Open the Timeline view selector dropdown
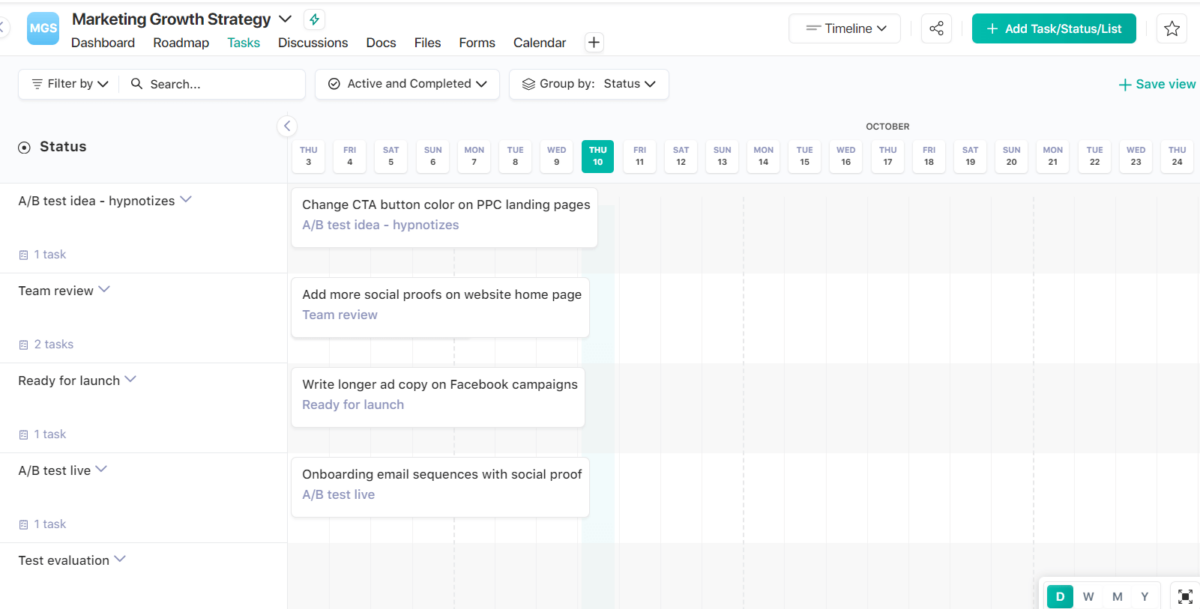This screenshot has height=609, width=1200. point(844,28)
